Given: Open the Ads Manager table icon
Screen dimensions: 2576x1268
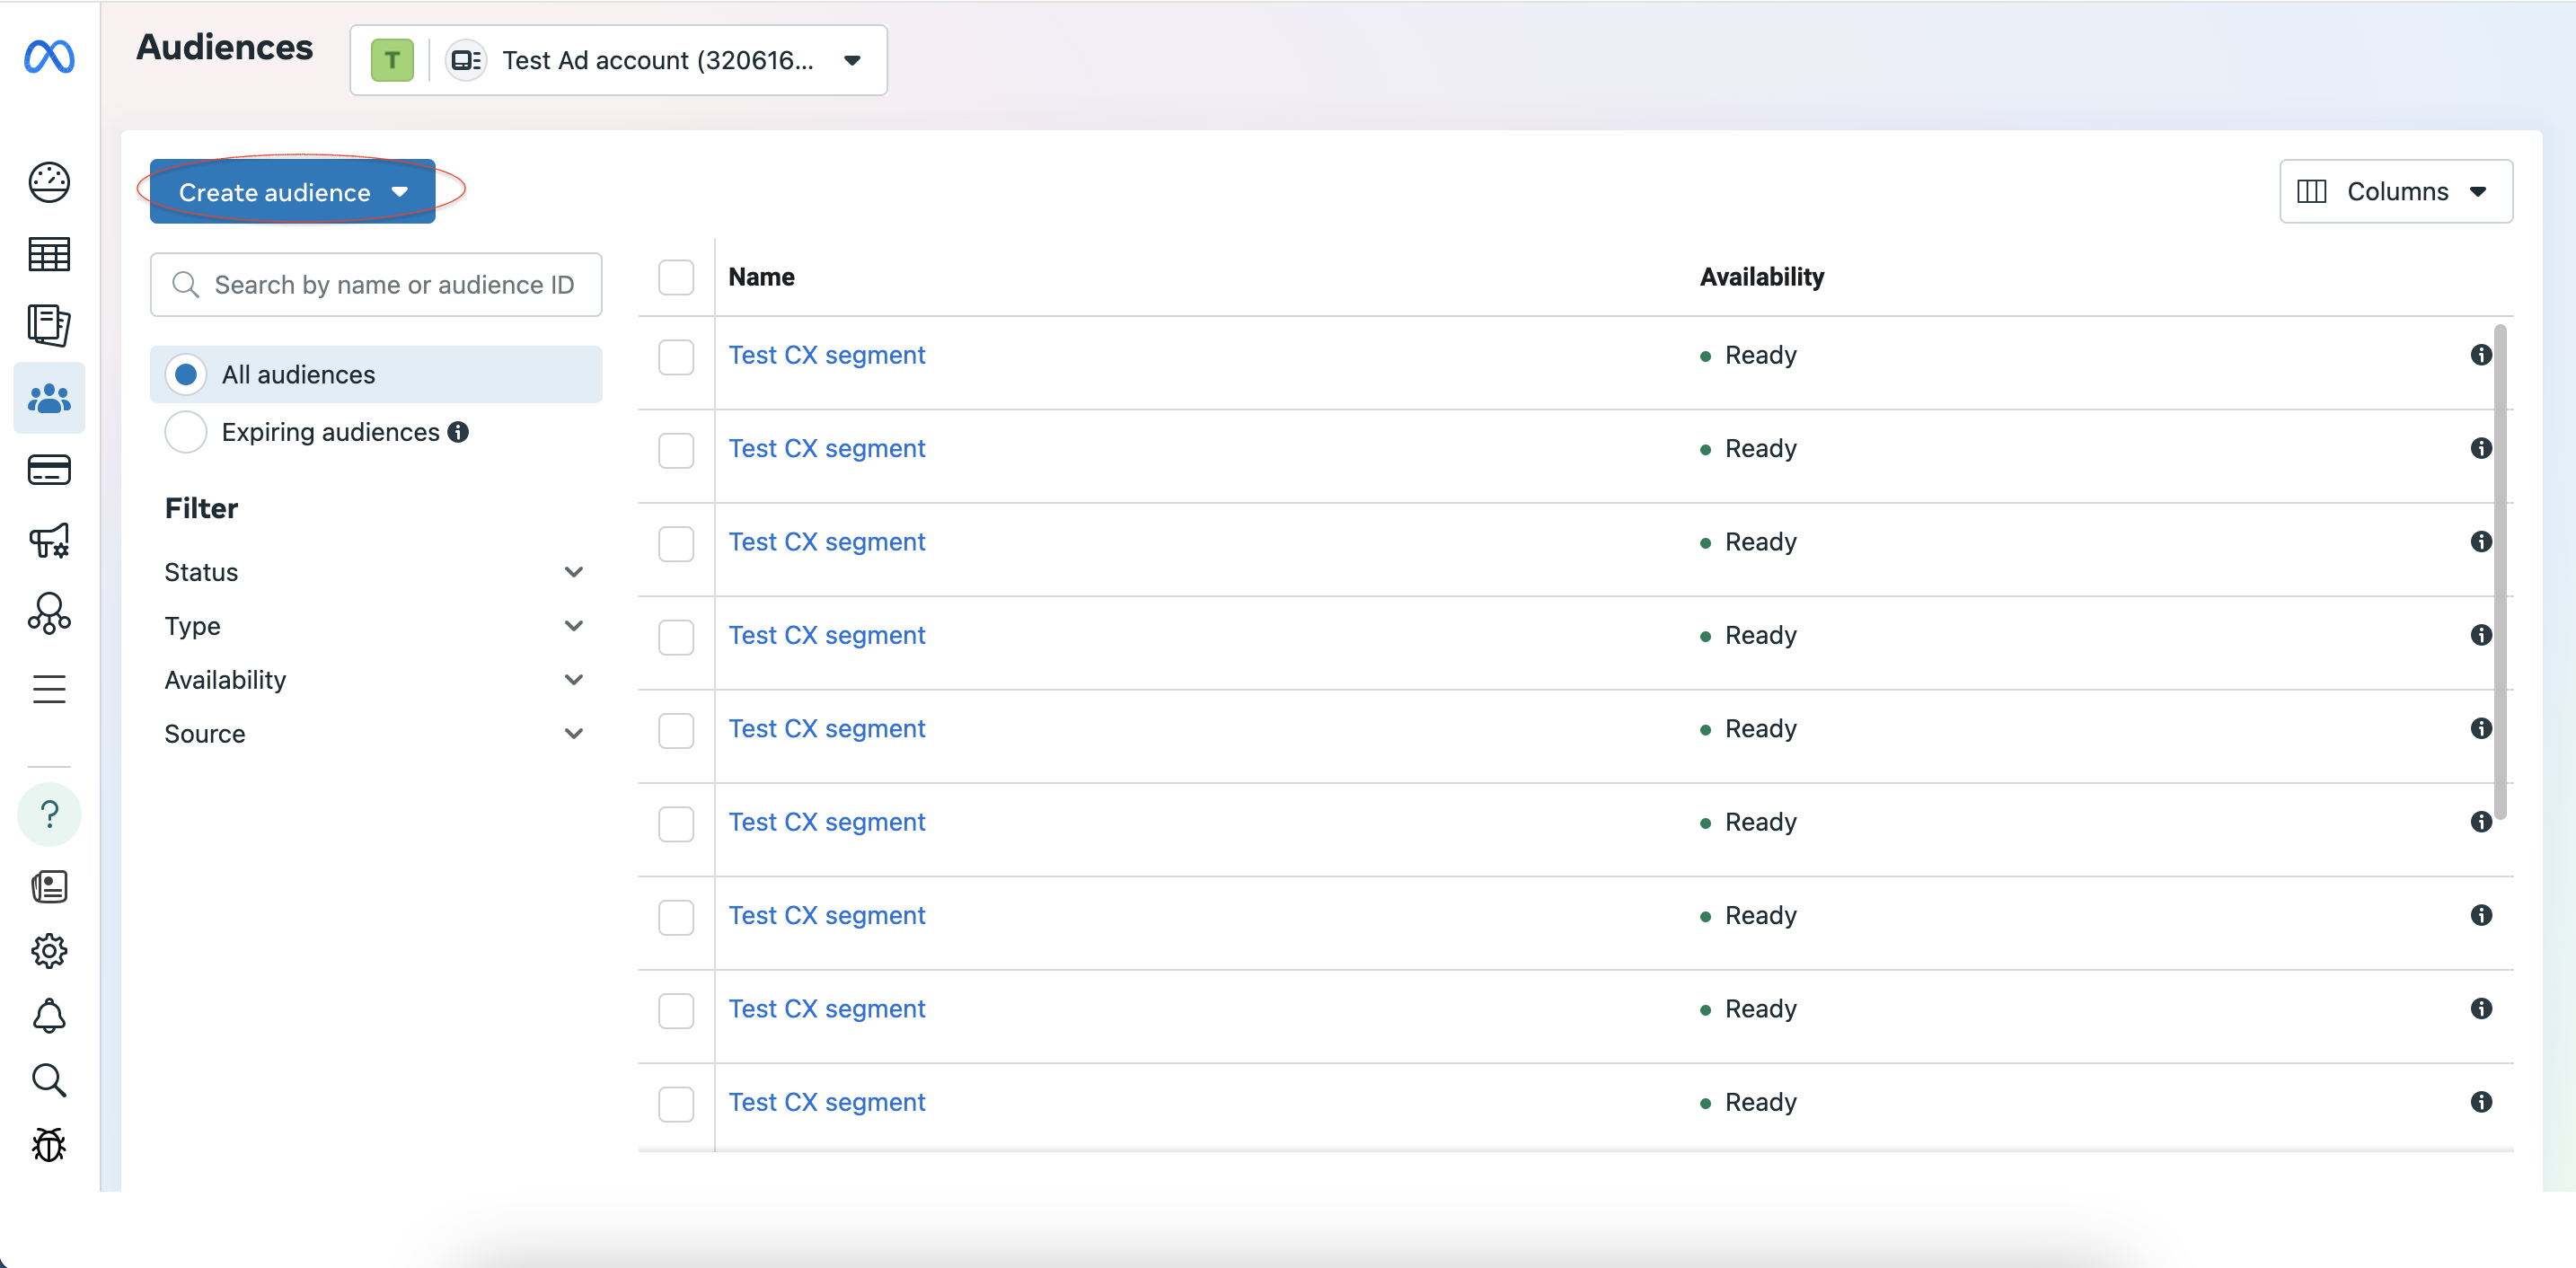Looking at the screenshot, I should 49,254.
